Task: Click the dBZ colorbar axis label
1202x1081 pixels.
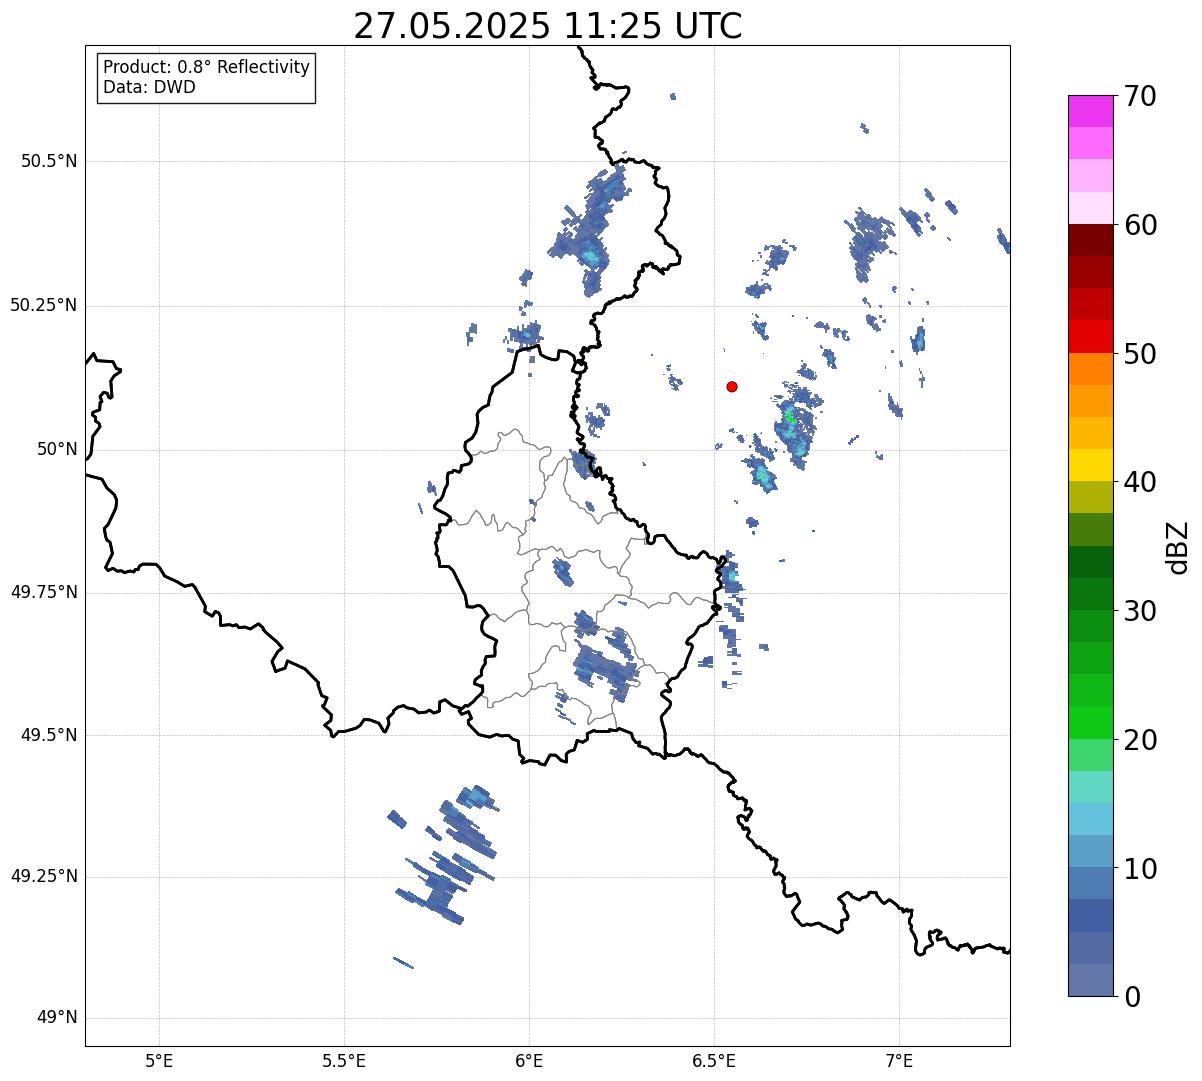Action: pyautogui.click(x=1178, y=546)
